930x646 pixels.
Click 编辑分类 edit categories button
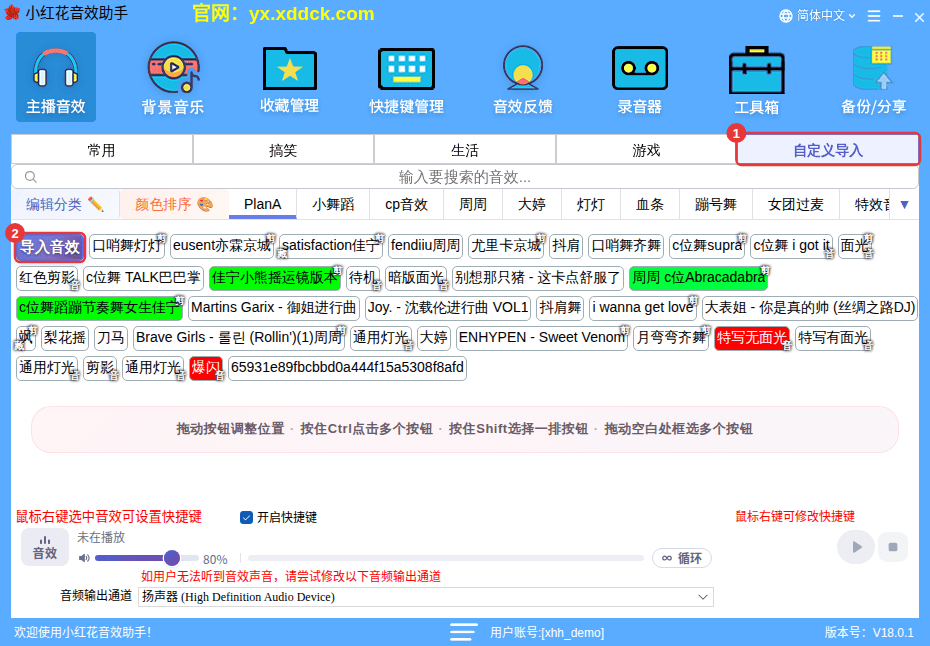point(65,205)
